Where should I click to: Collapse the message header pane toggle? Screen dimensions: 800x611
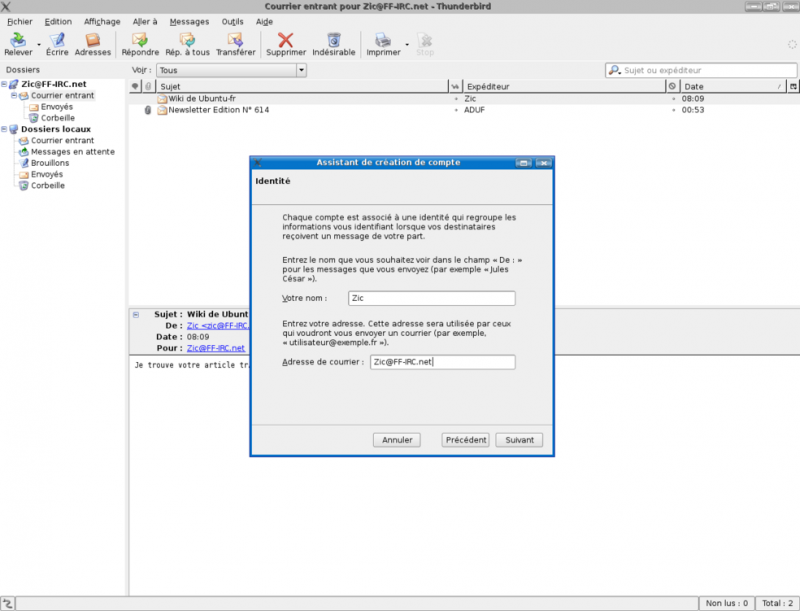click(x=136, y=314)
